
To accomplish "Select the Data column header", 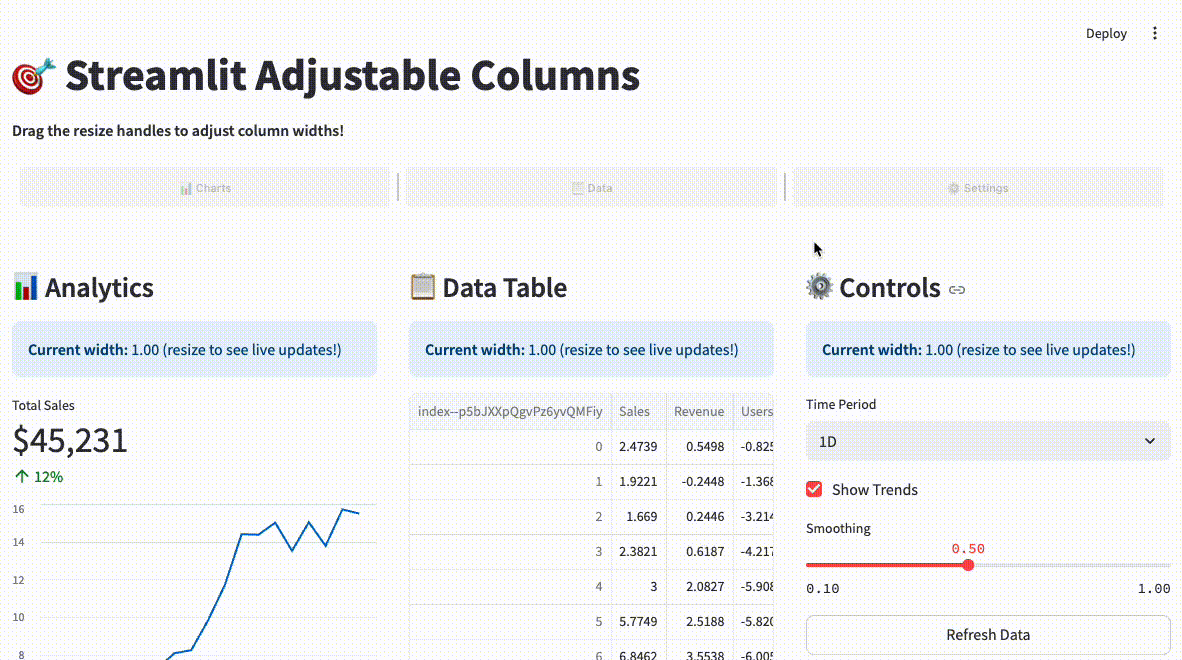I will 592,188.
